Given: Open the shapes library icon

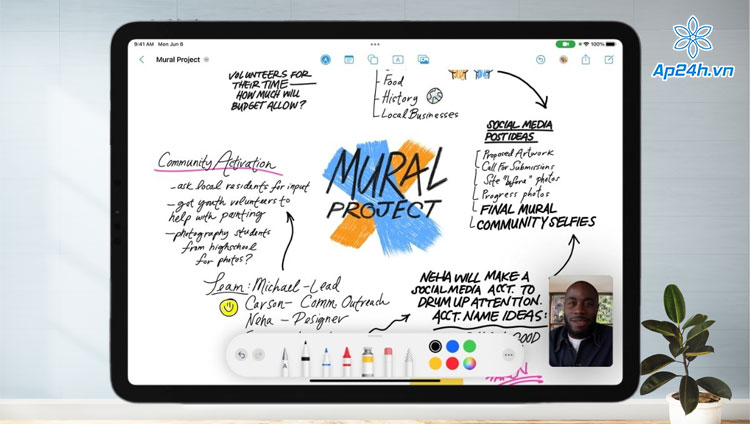Looking at the screenshot, I should tap(373, 60).
